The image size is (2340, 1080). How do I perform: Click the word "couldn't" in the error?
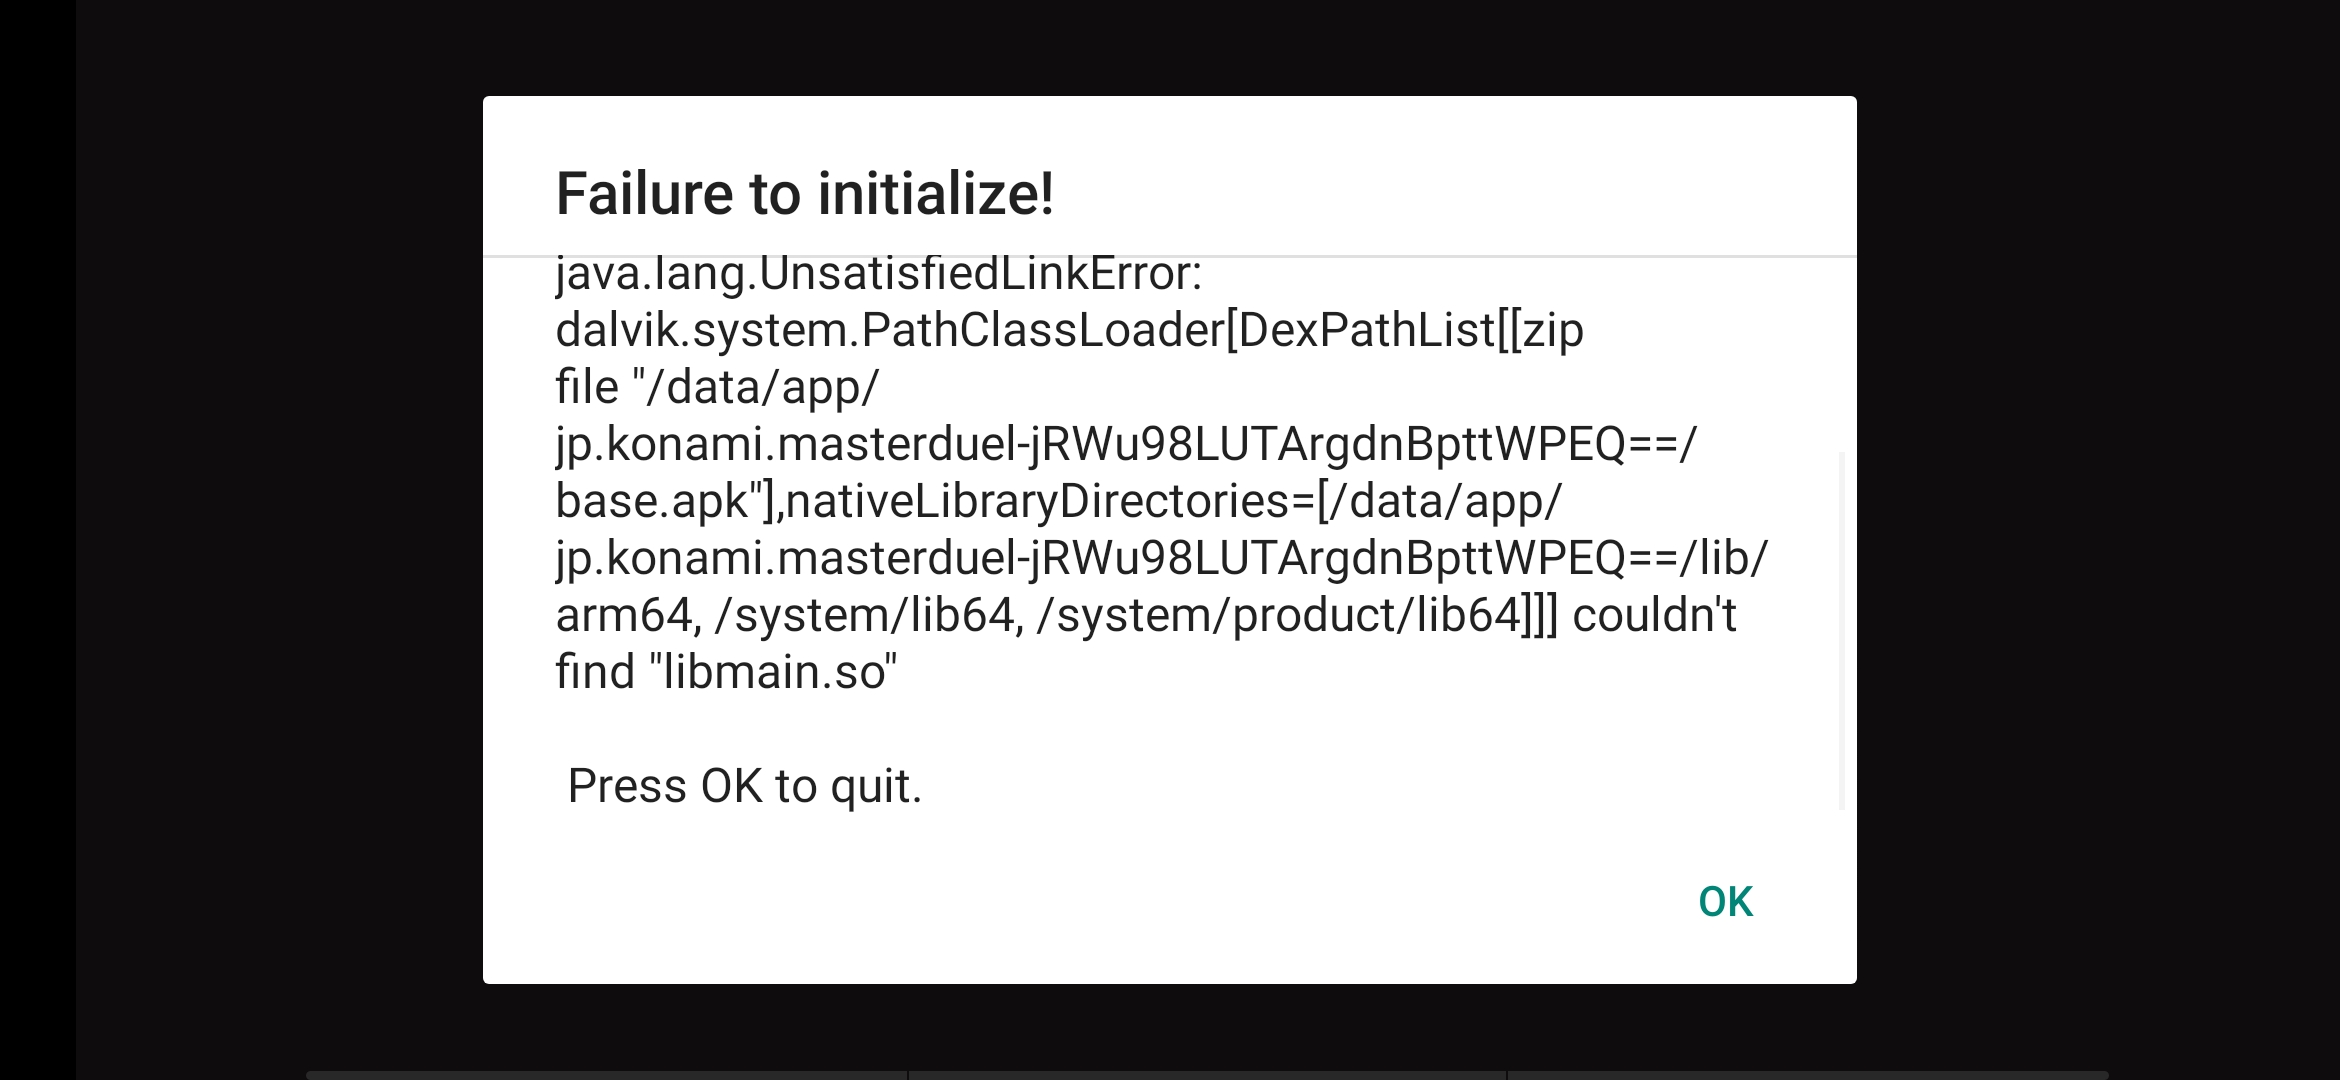tap(1654, 615)
